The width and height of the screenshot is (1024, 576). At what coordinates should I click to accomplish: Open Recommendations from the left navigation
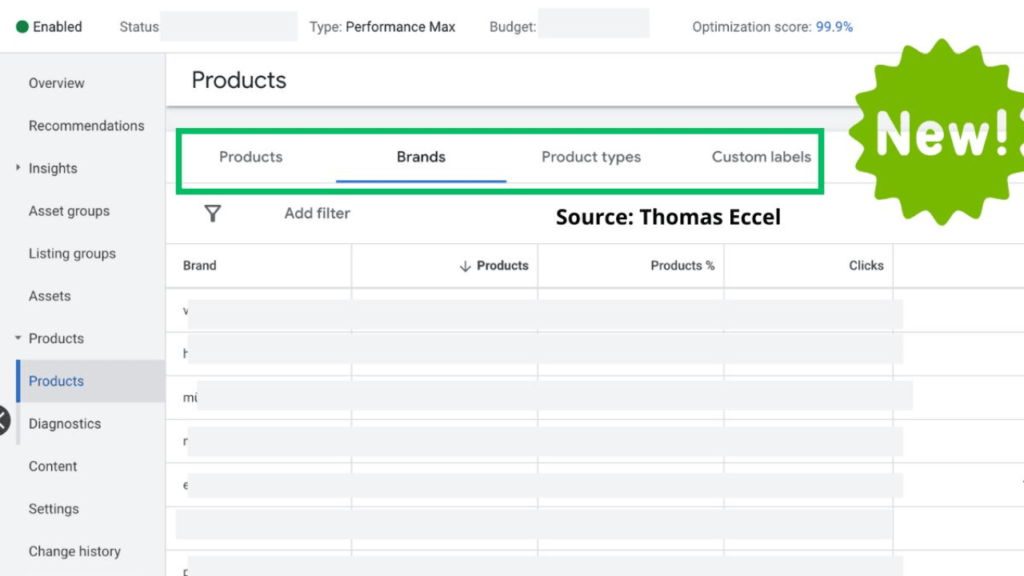click(x=87, y=125)
